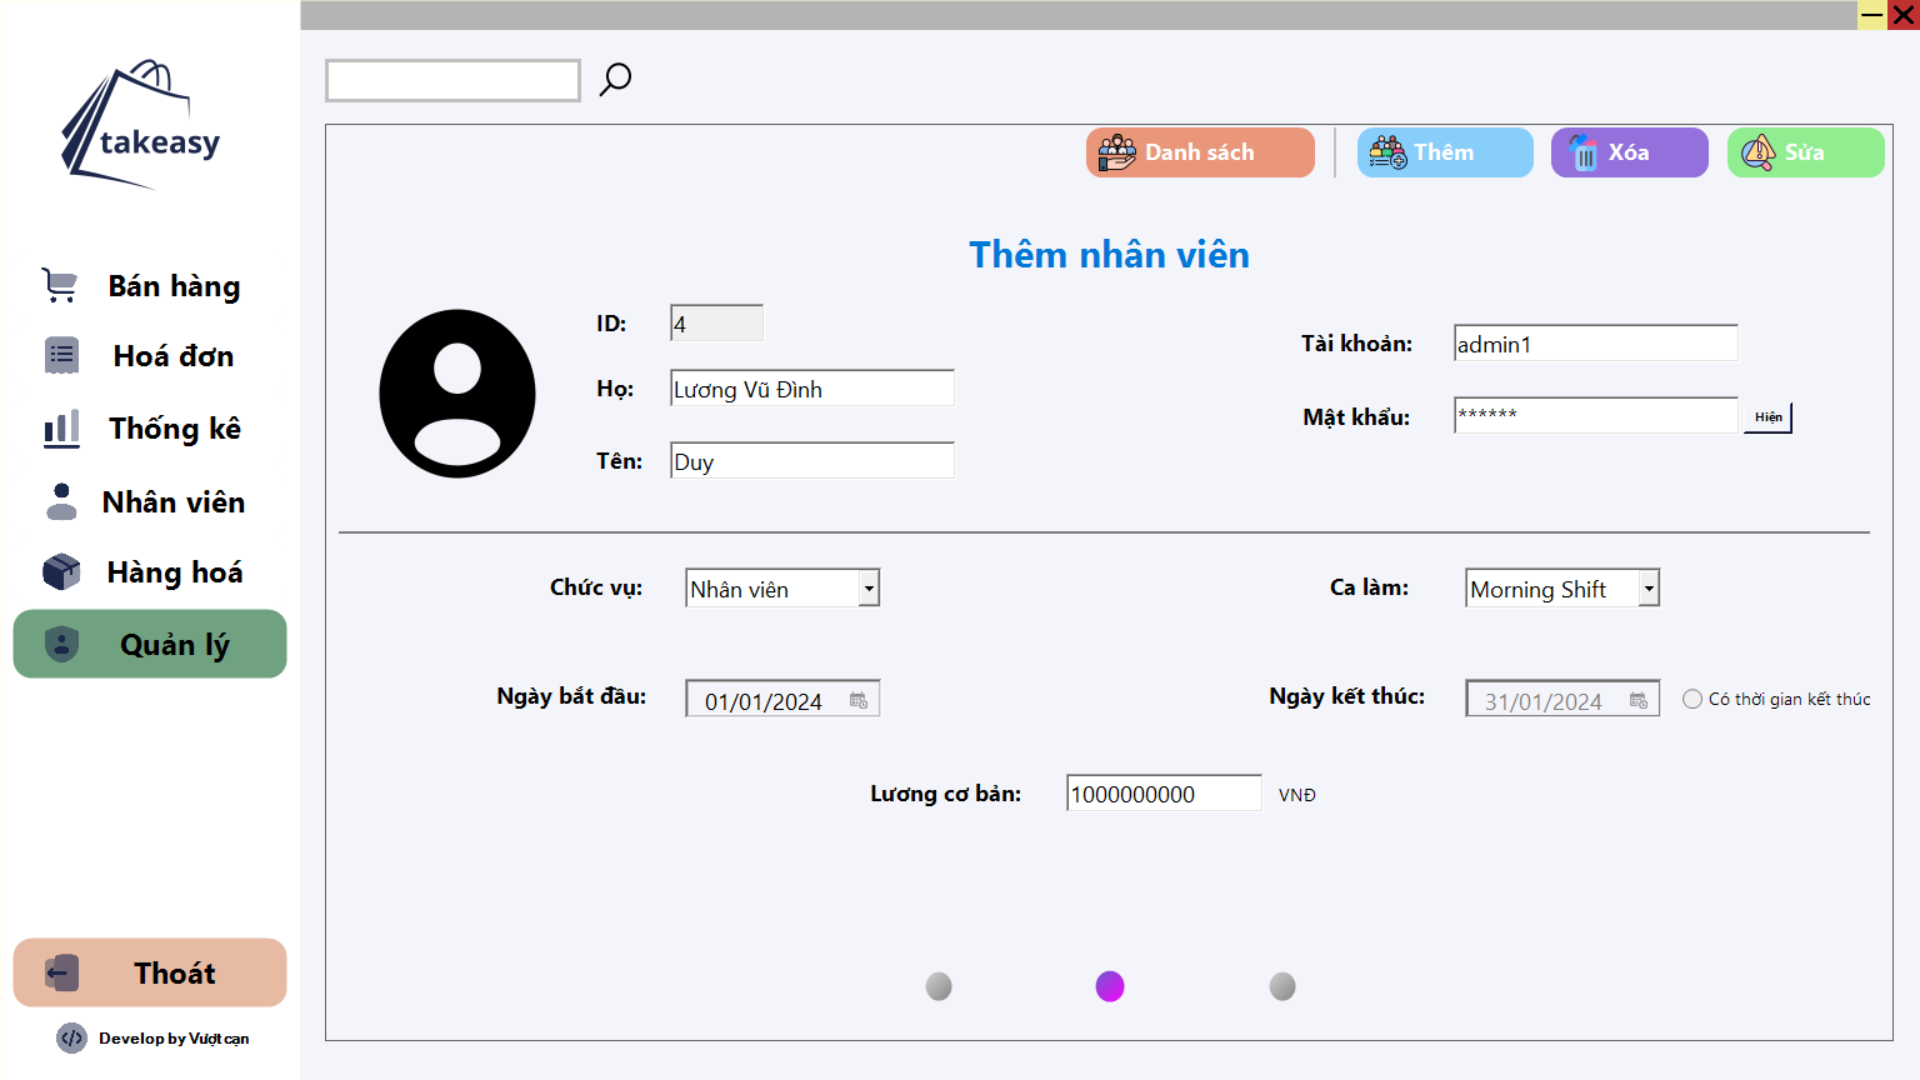This screenshot has width=1920, height=1080.
Task: Click the Lương cơ bản salary field
Action: (1162, 794)
